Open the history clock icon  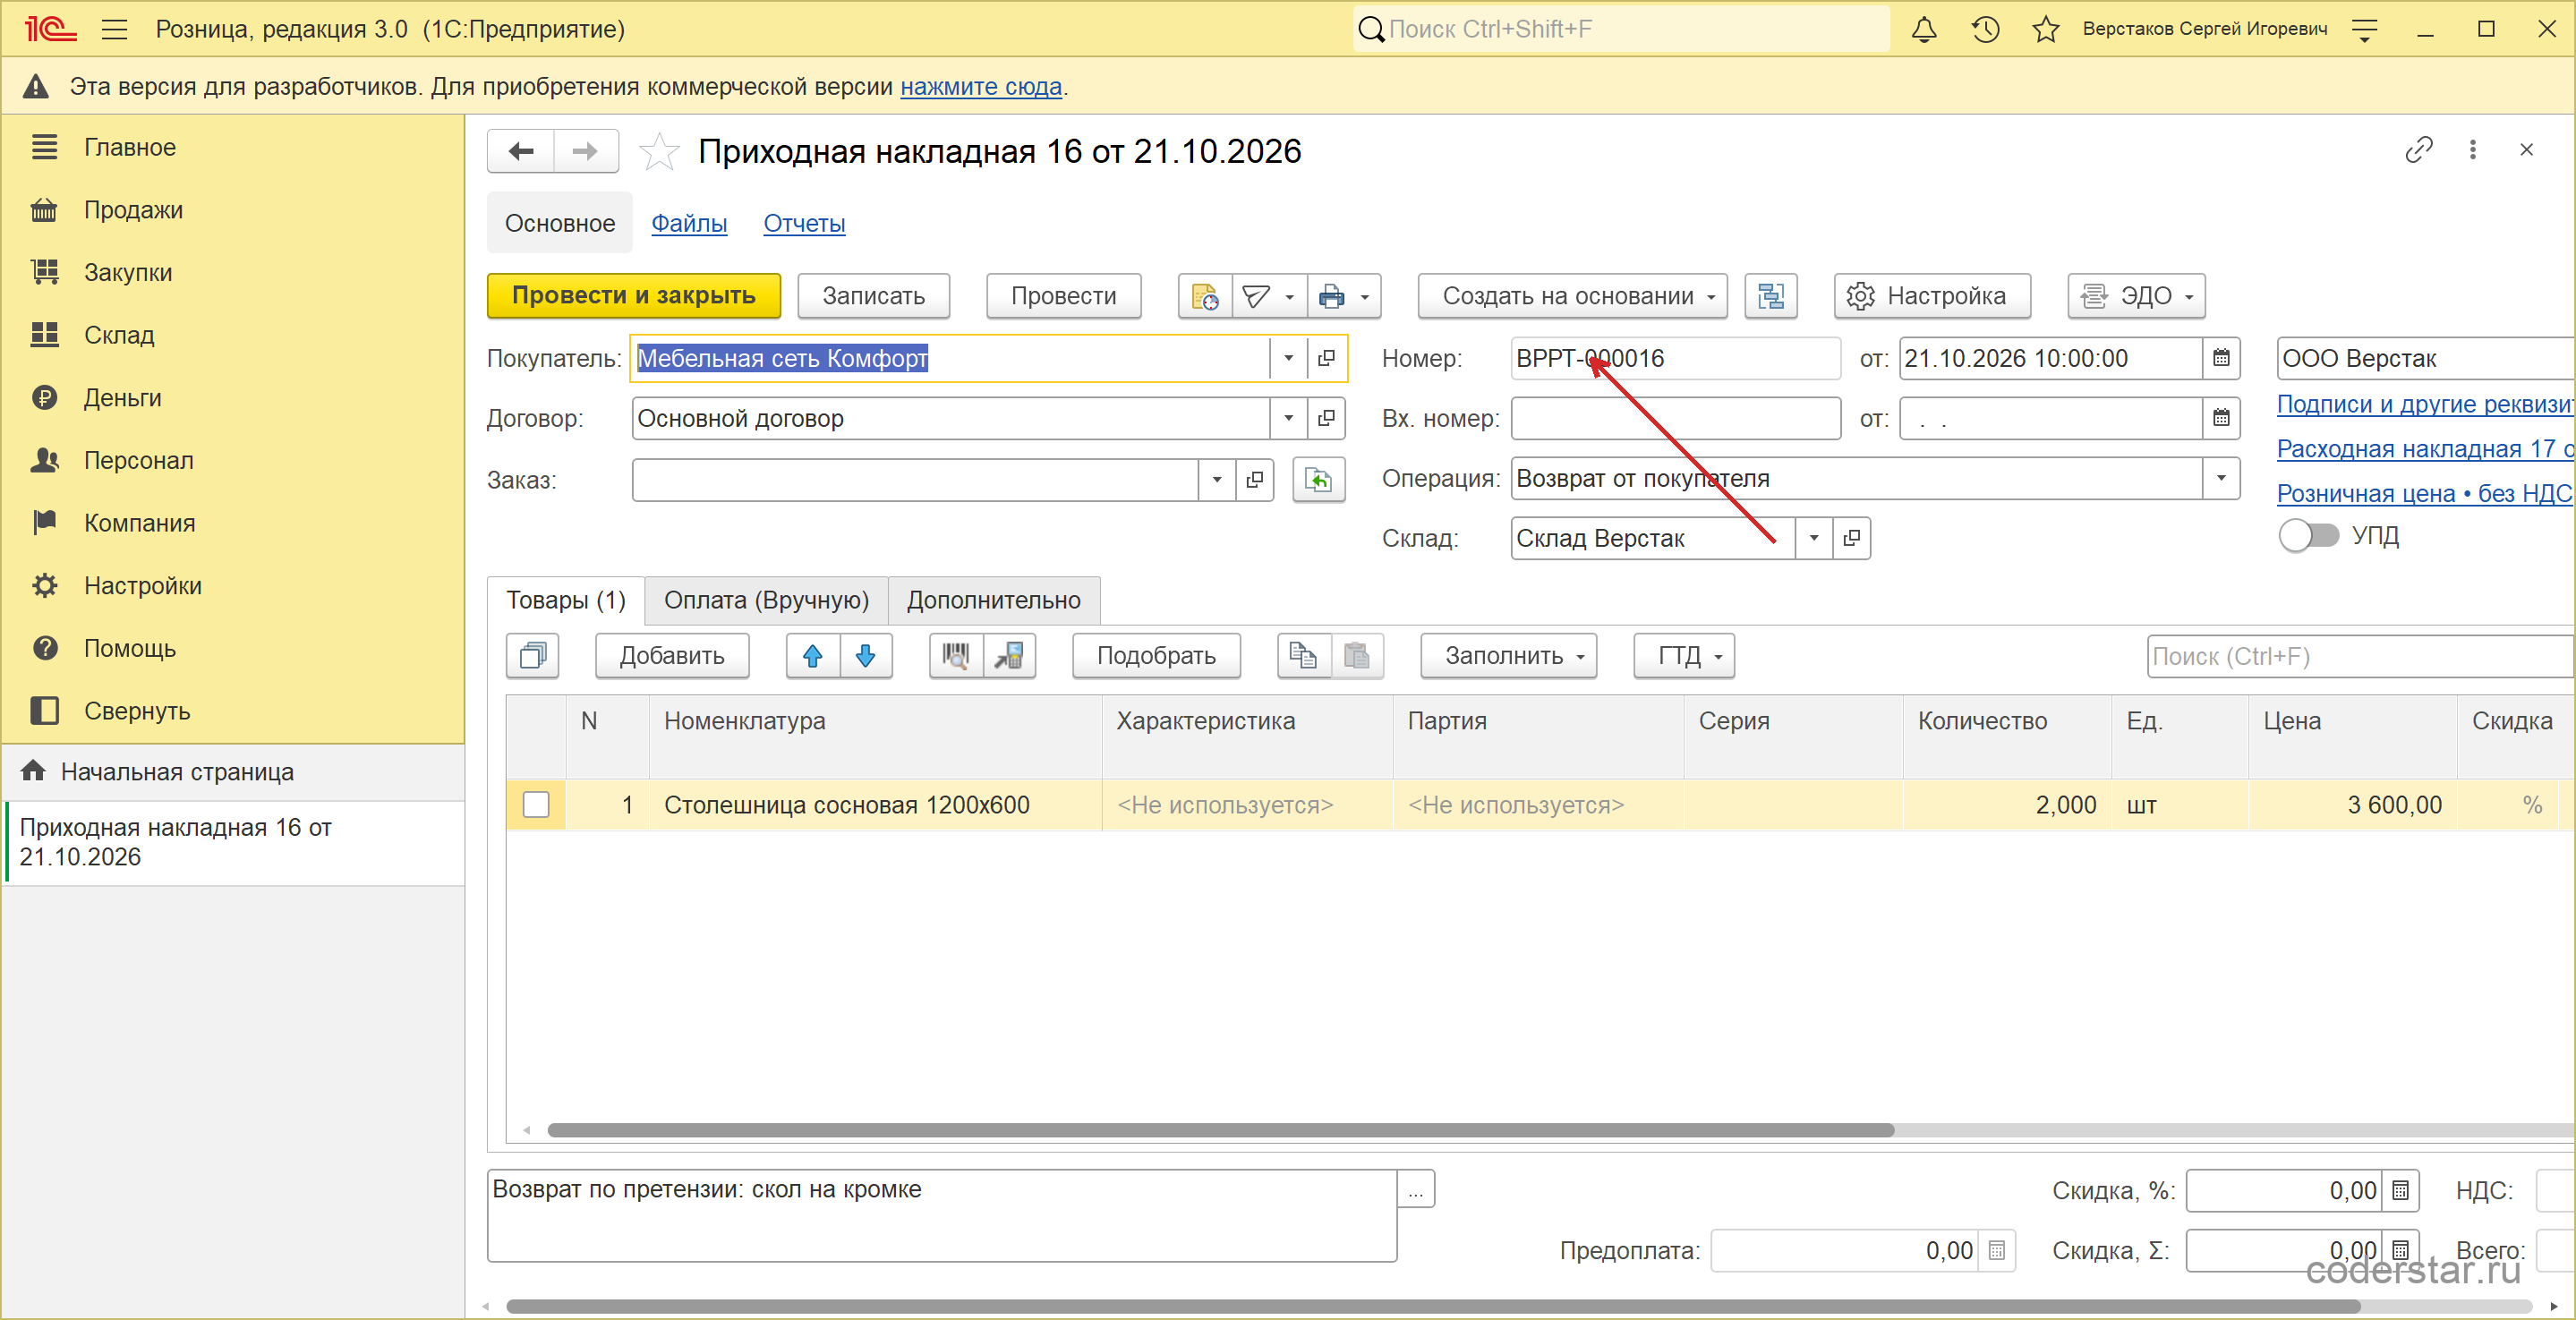(x=1985, y=29)
